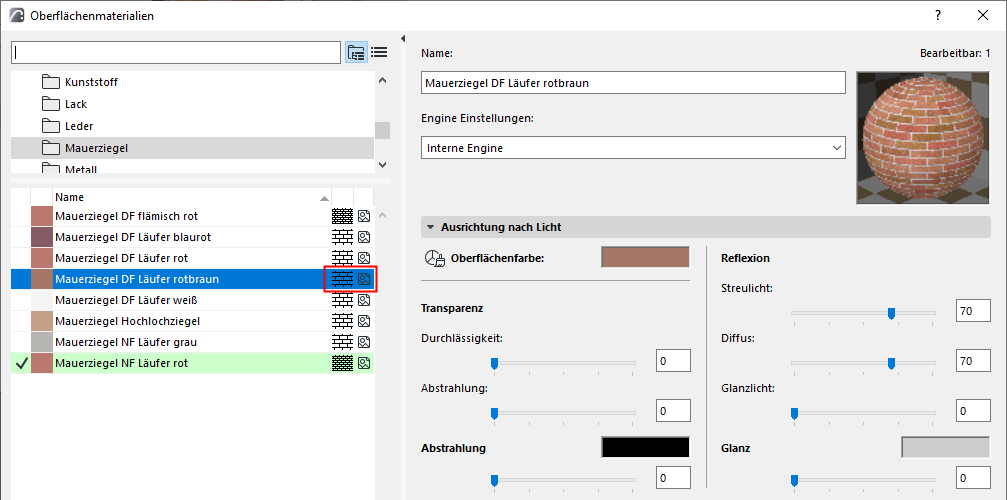The image size is (1007, 500).
Task: Click the Diffus value field
Action: point(973,361)
